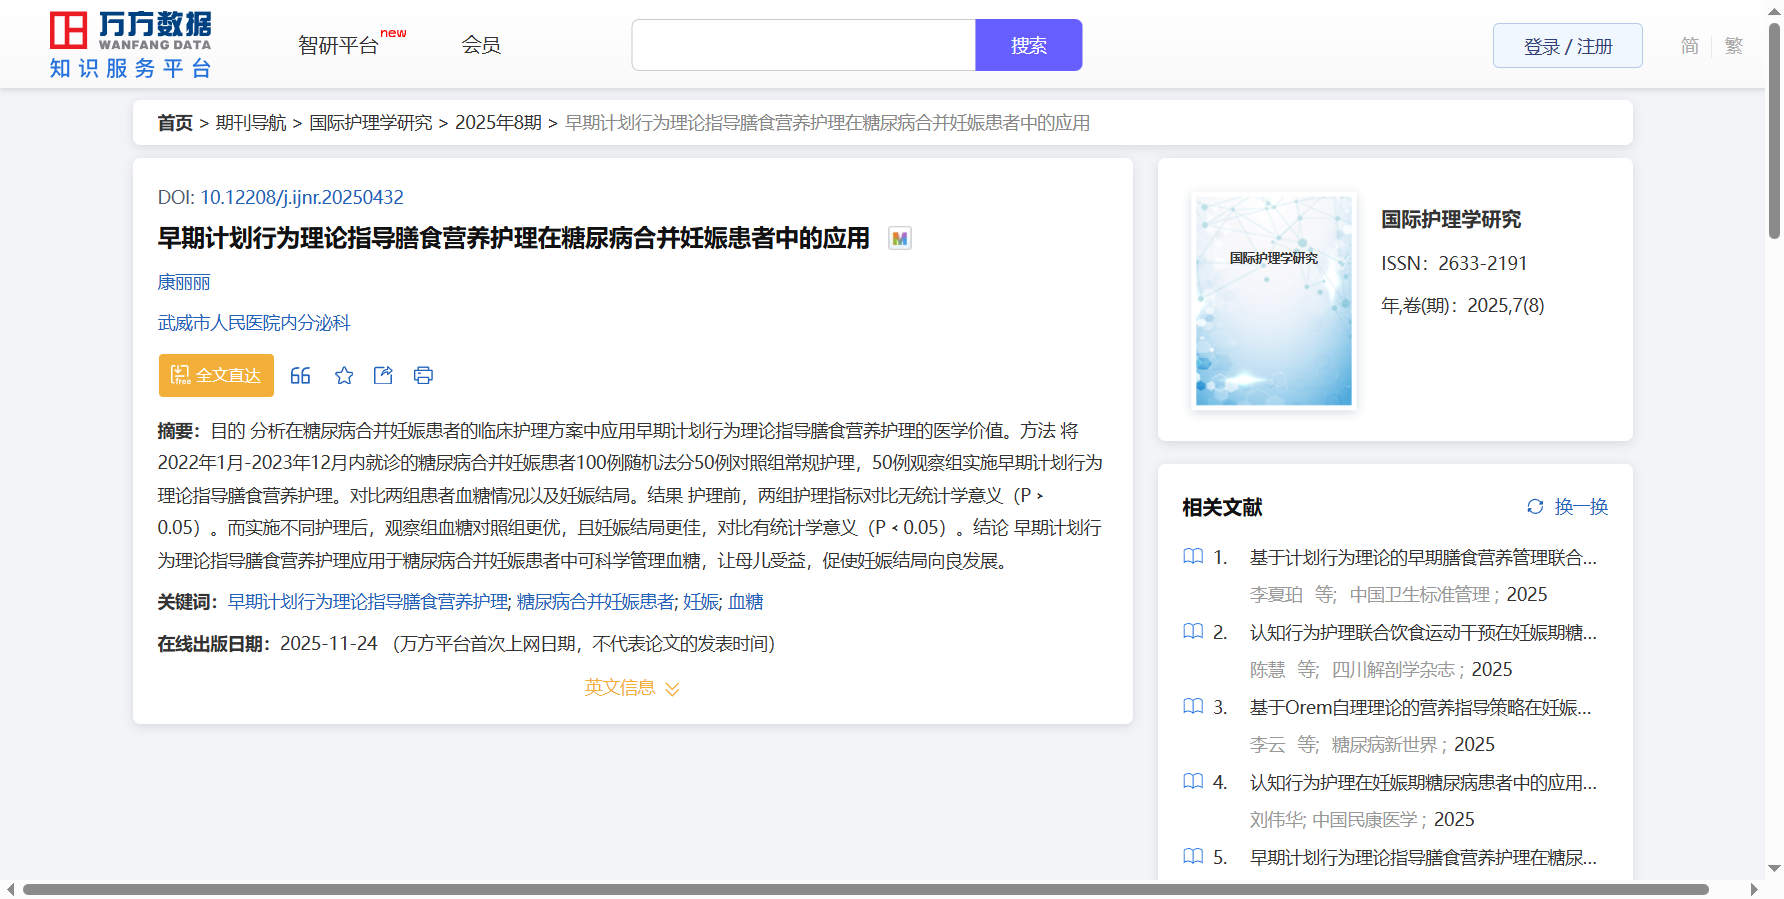Screen dimensions: 1784x899
Task: Click the star favorite icon
Action: tap(344, 376)
